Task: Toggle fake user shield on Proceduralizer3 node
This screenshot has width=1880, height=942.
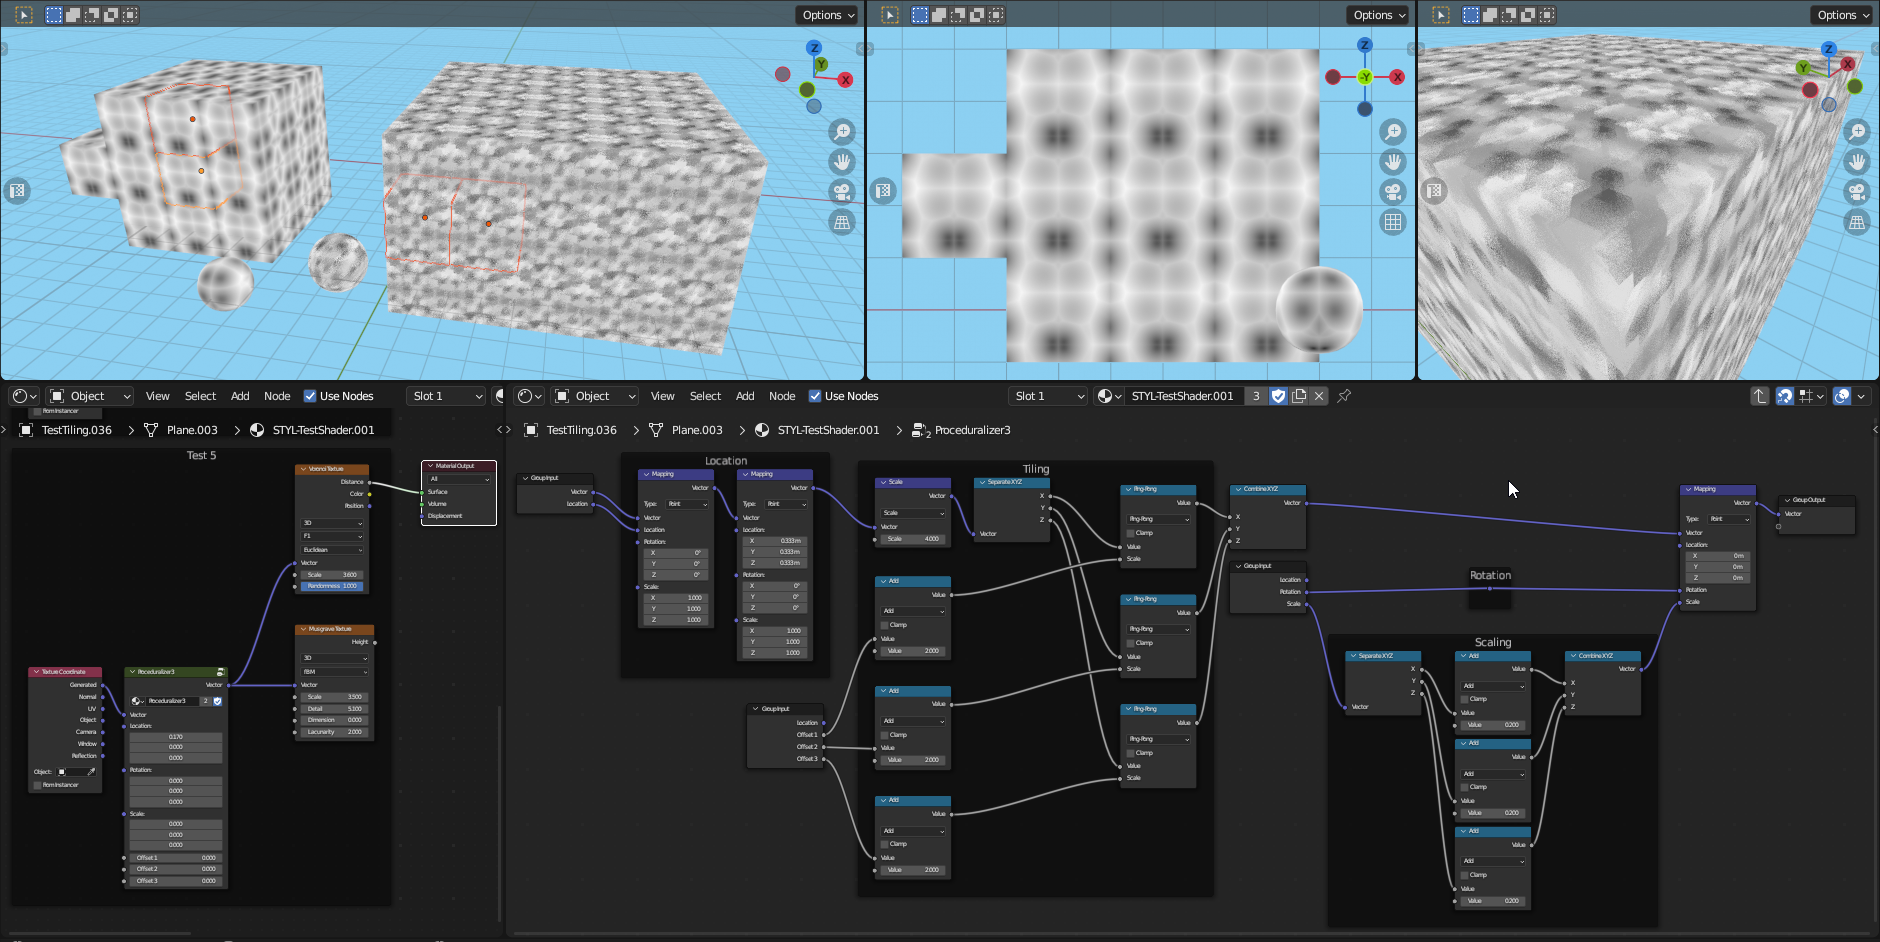Action: [x=217, y=701]
